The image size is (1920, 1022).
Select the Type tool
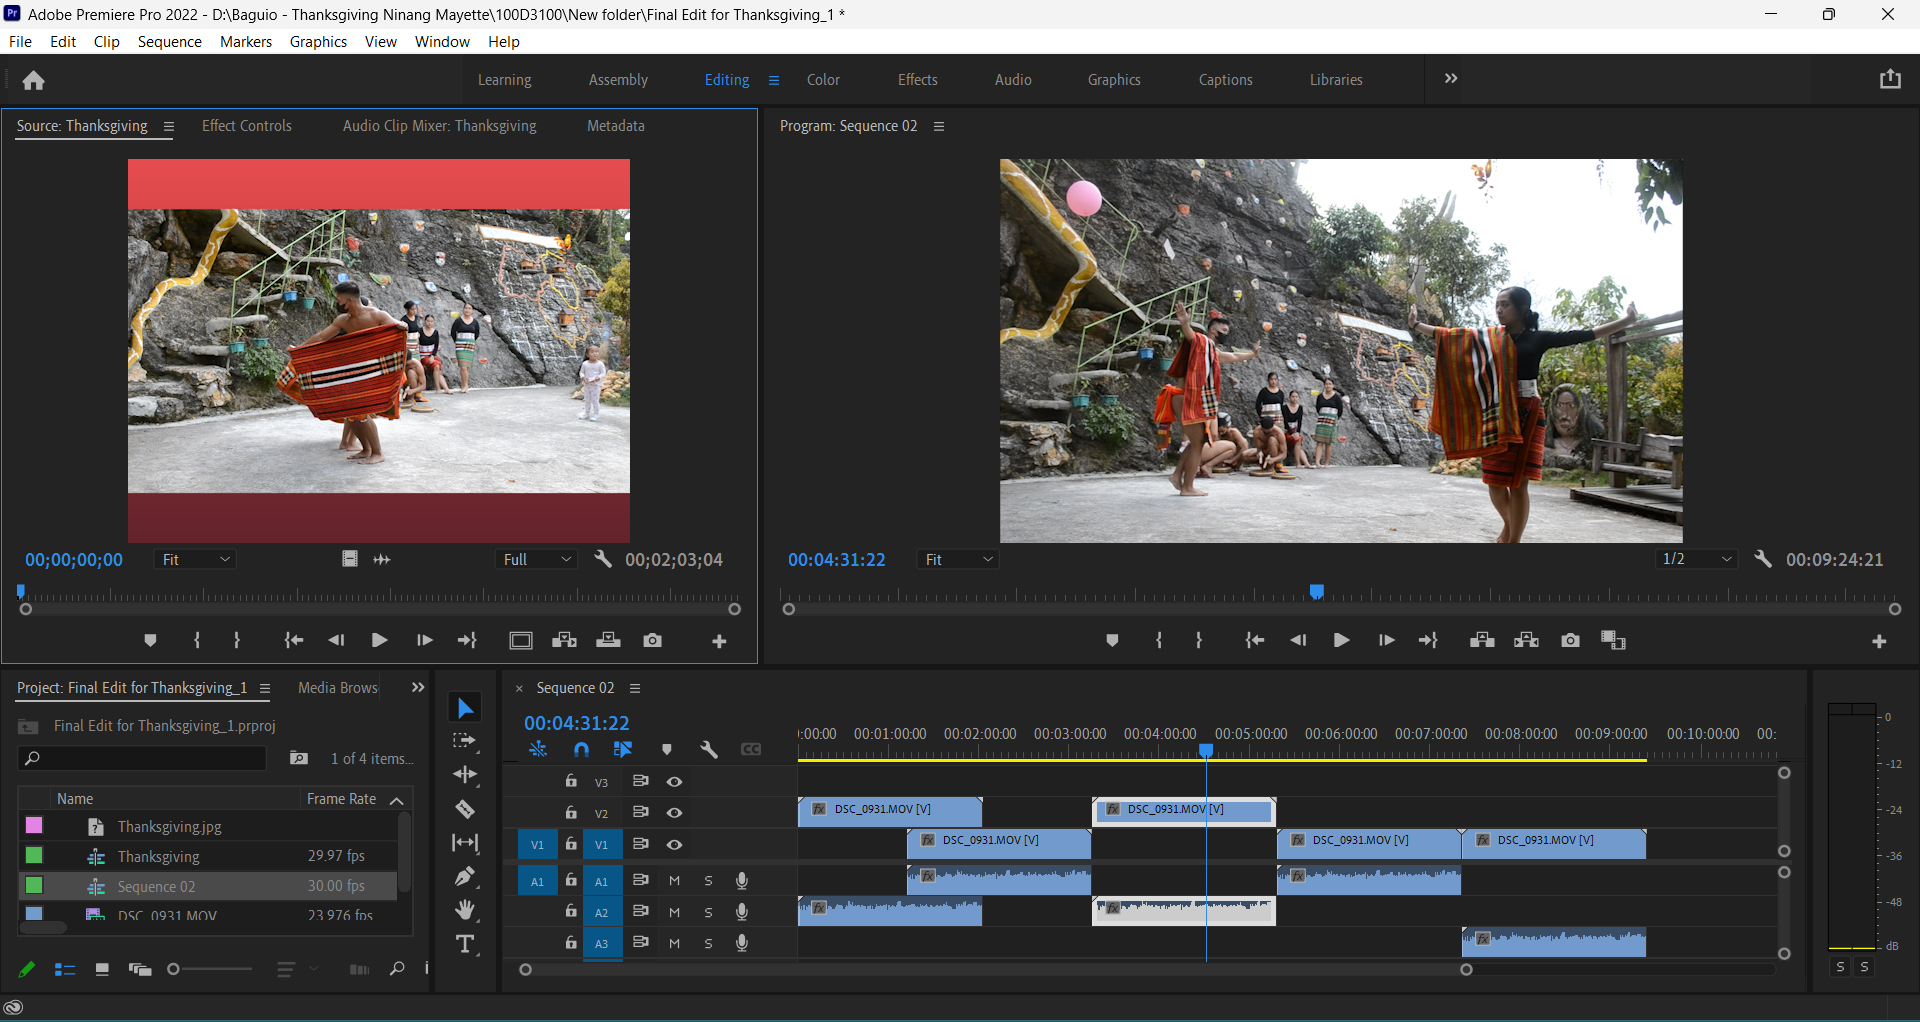(465, 944)
